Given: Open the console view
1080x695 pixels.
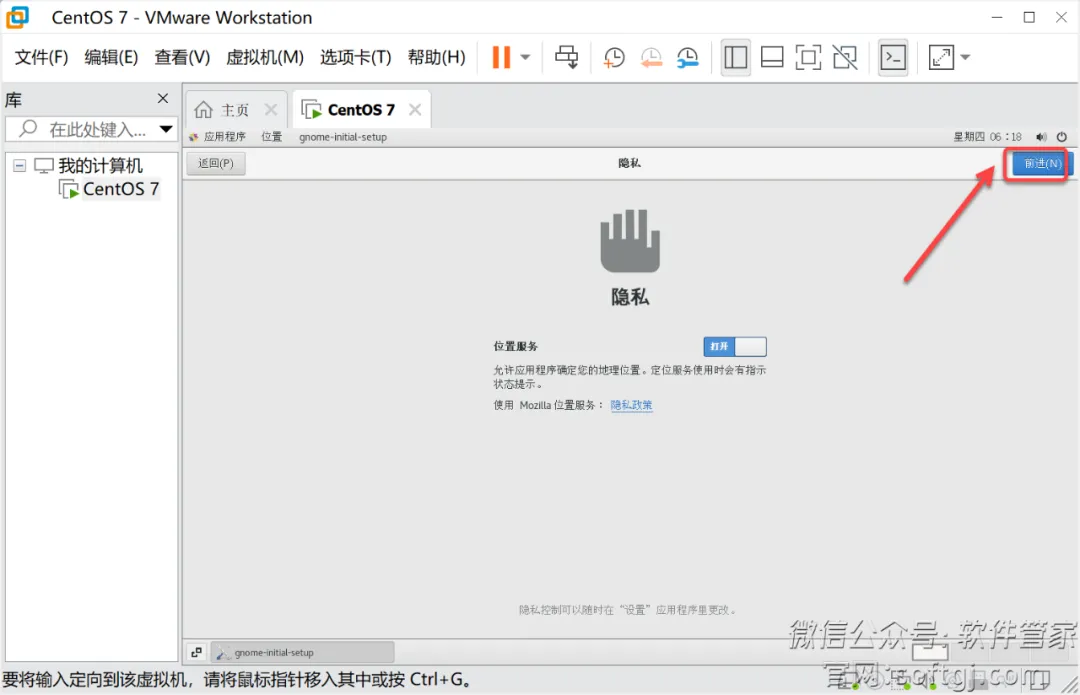Looking at the screenshot, I should coord(893,57).
